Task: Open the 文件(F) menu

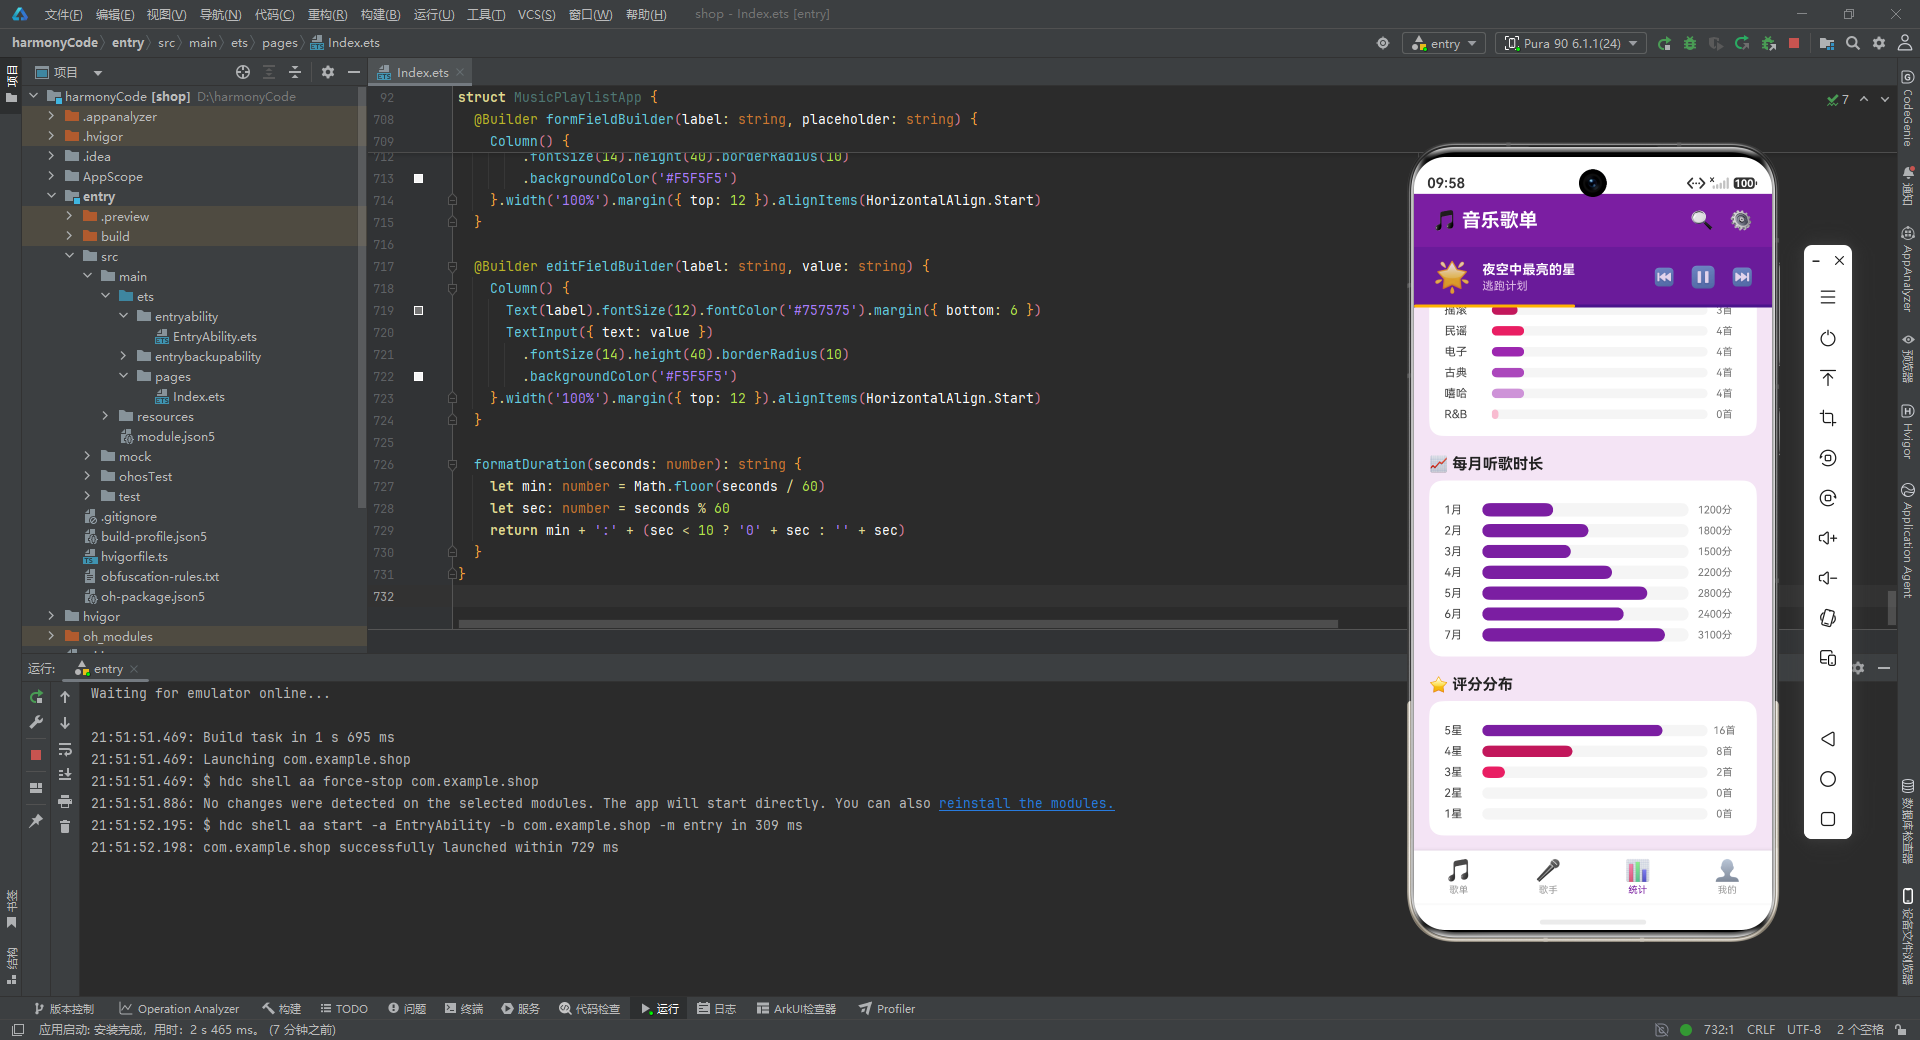Action: pyautogui.click(x=63, y=14)
